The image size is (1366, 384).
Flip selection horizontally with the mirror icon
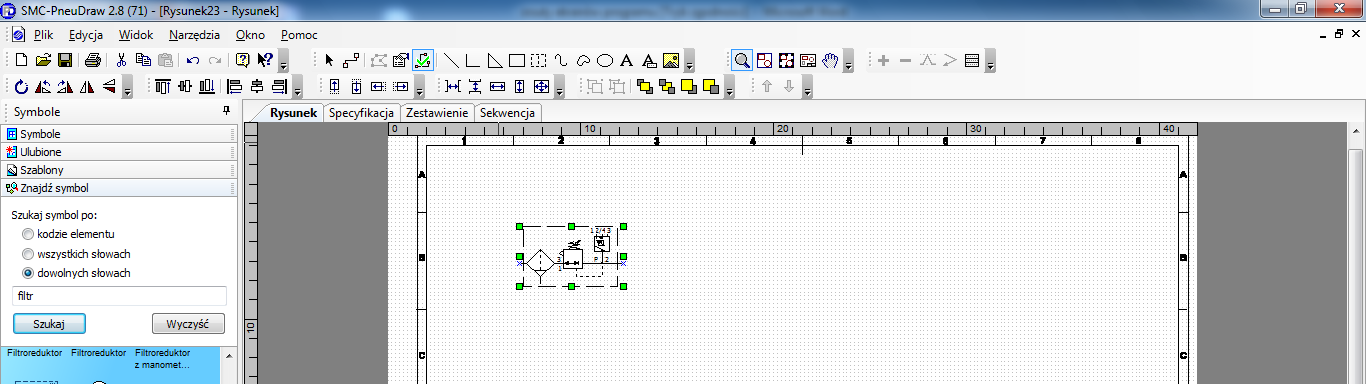click(x=87, y=86)
